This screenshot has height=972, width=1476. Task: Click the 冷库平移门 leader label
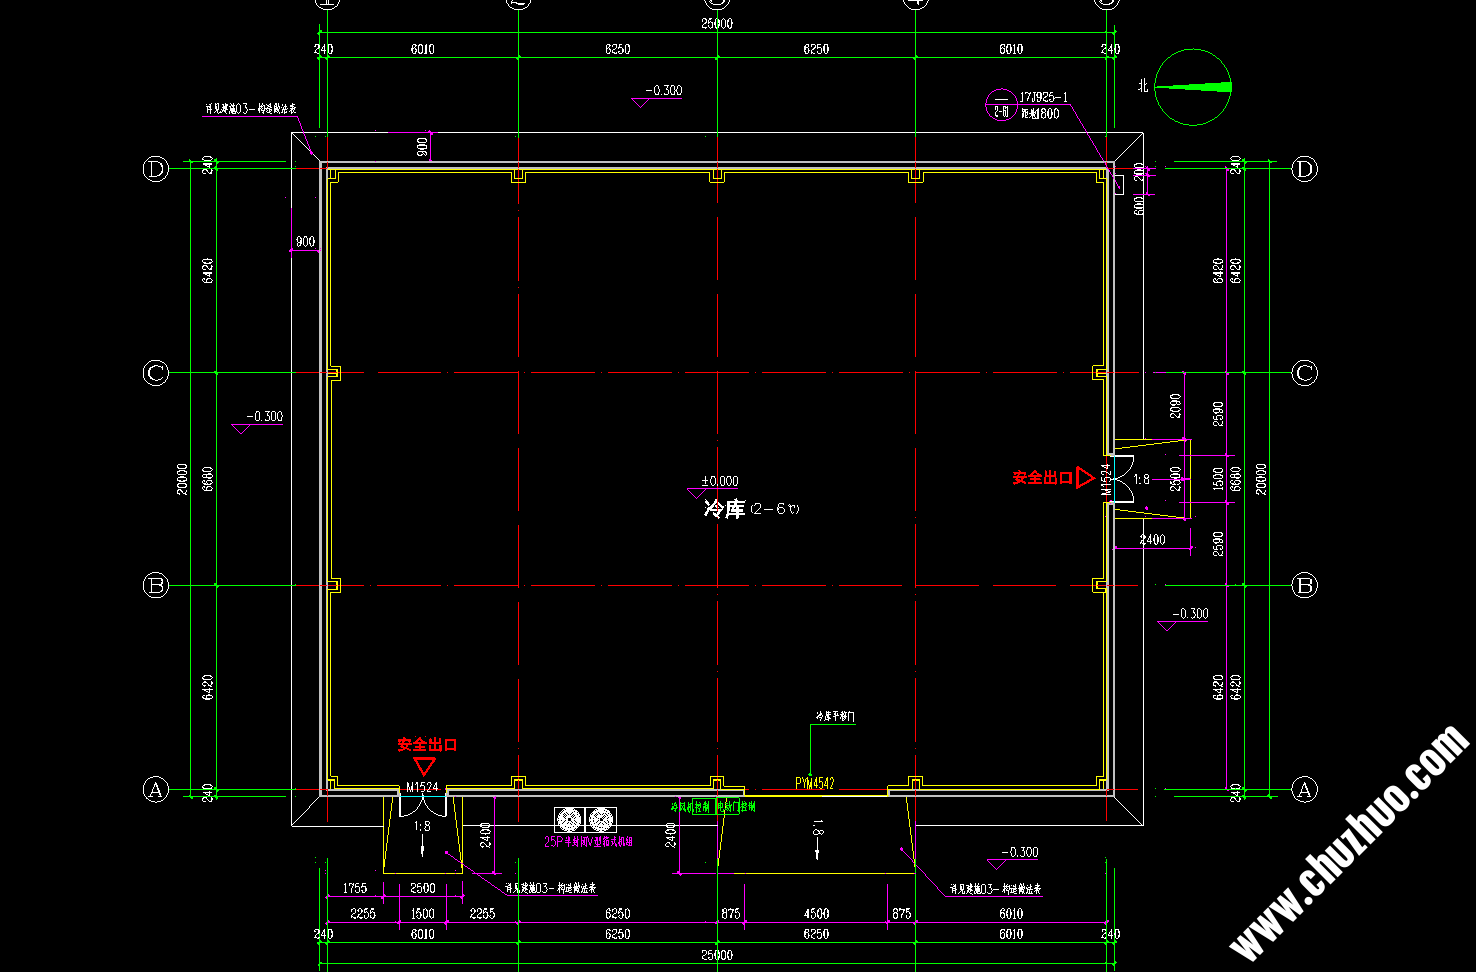click(x=835, y=717)
